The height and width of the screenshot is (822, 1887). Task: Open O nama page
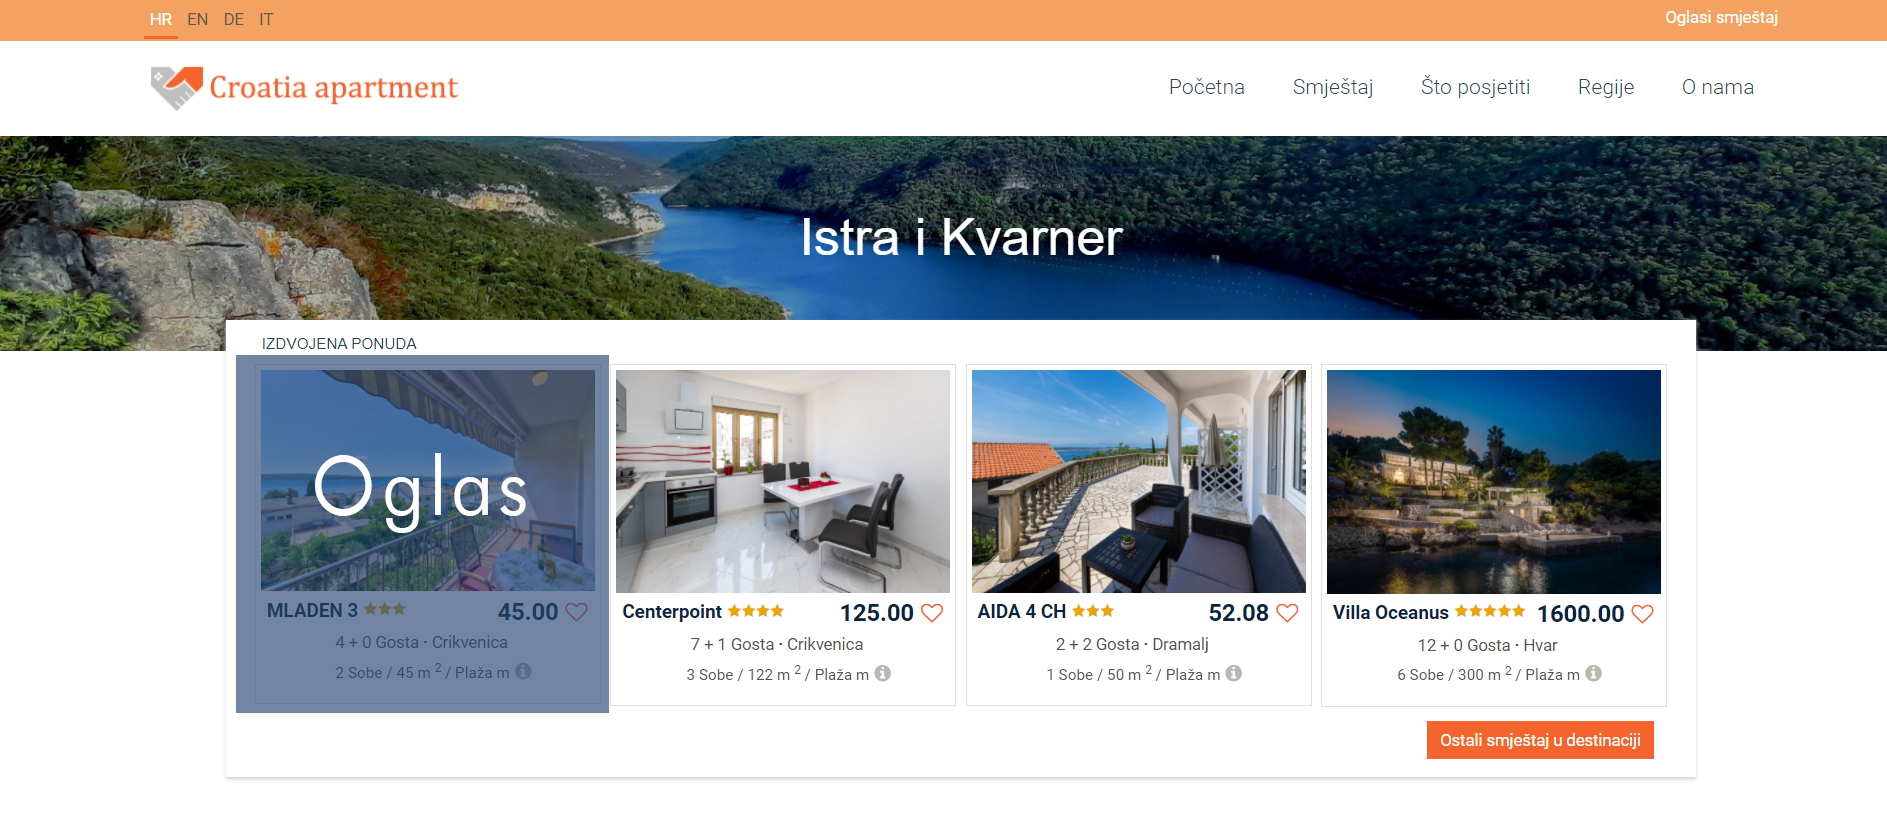coord(1717,87)
